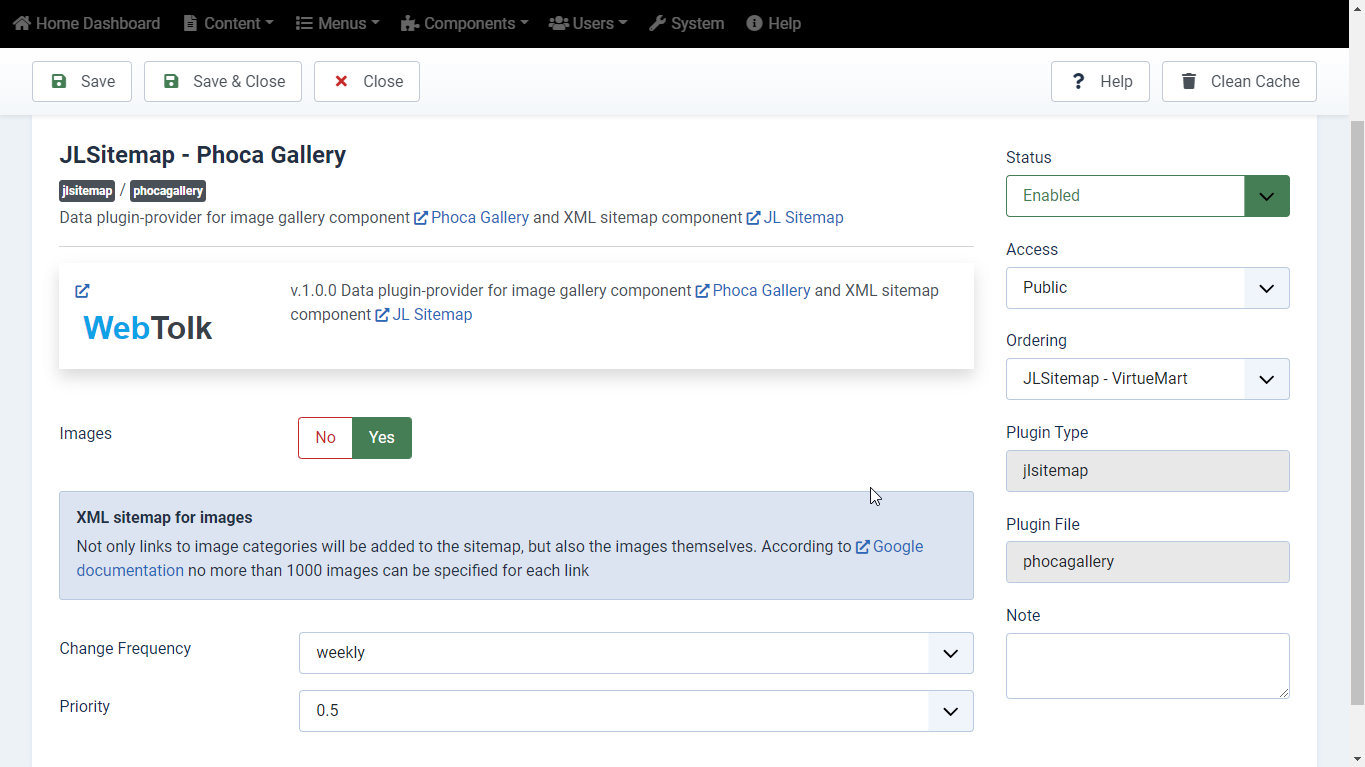Set Images toggle to No
The image size is (1365, 767).
click(x=325, y=438)
